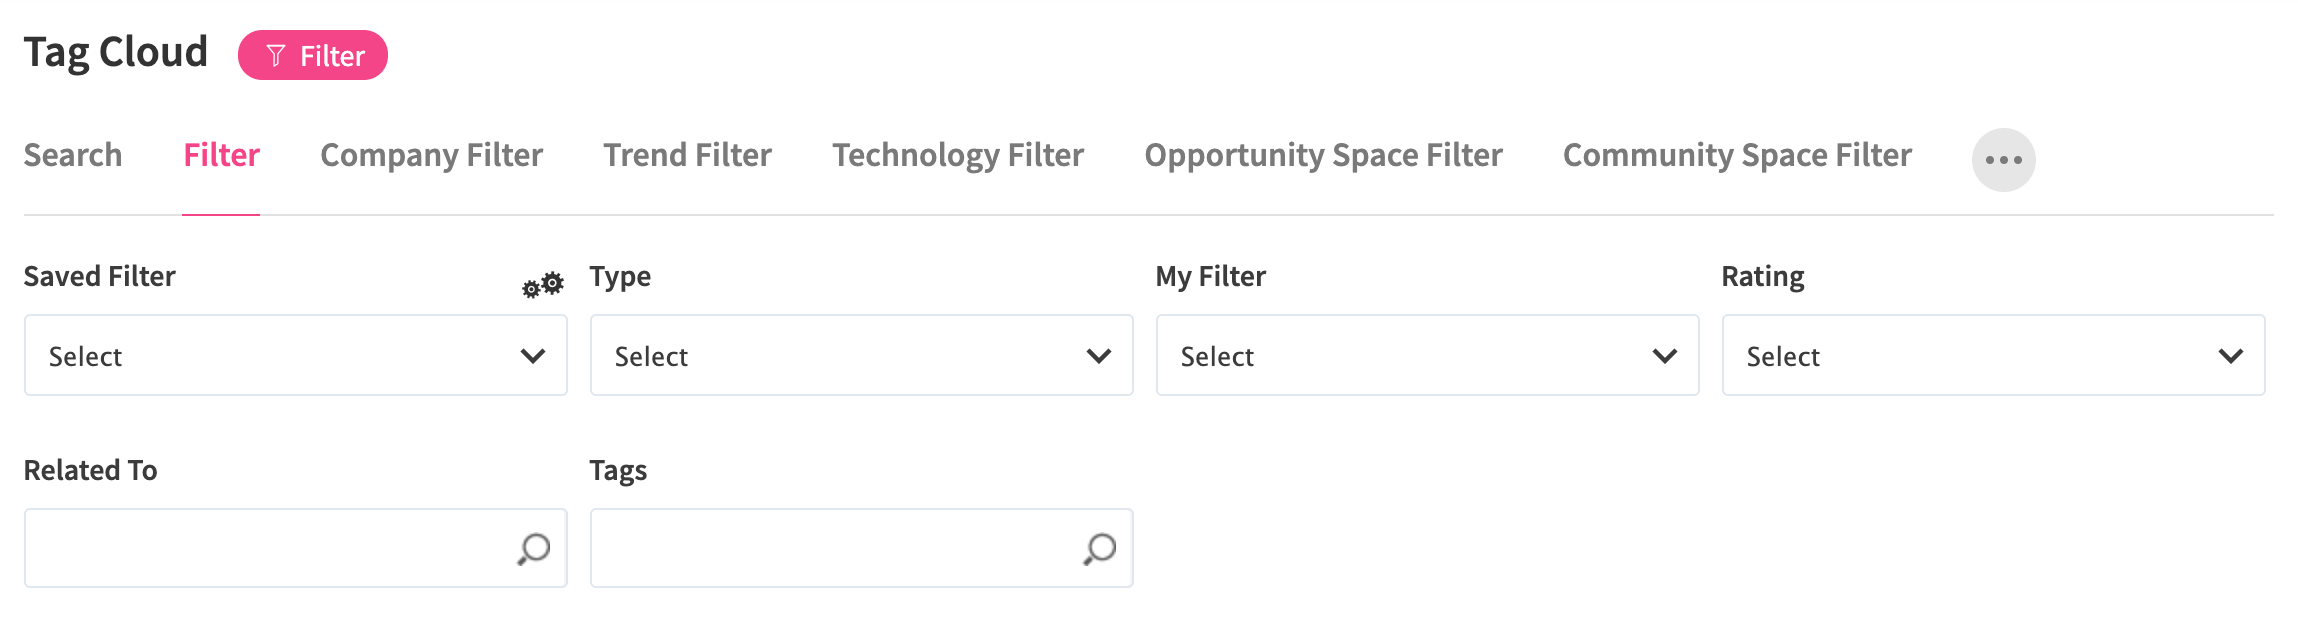Image resolution: width=2298 pixels, height=626 pixels.
Task: Focus the Related To input field
Action: 270,548
